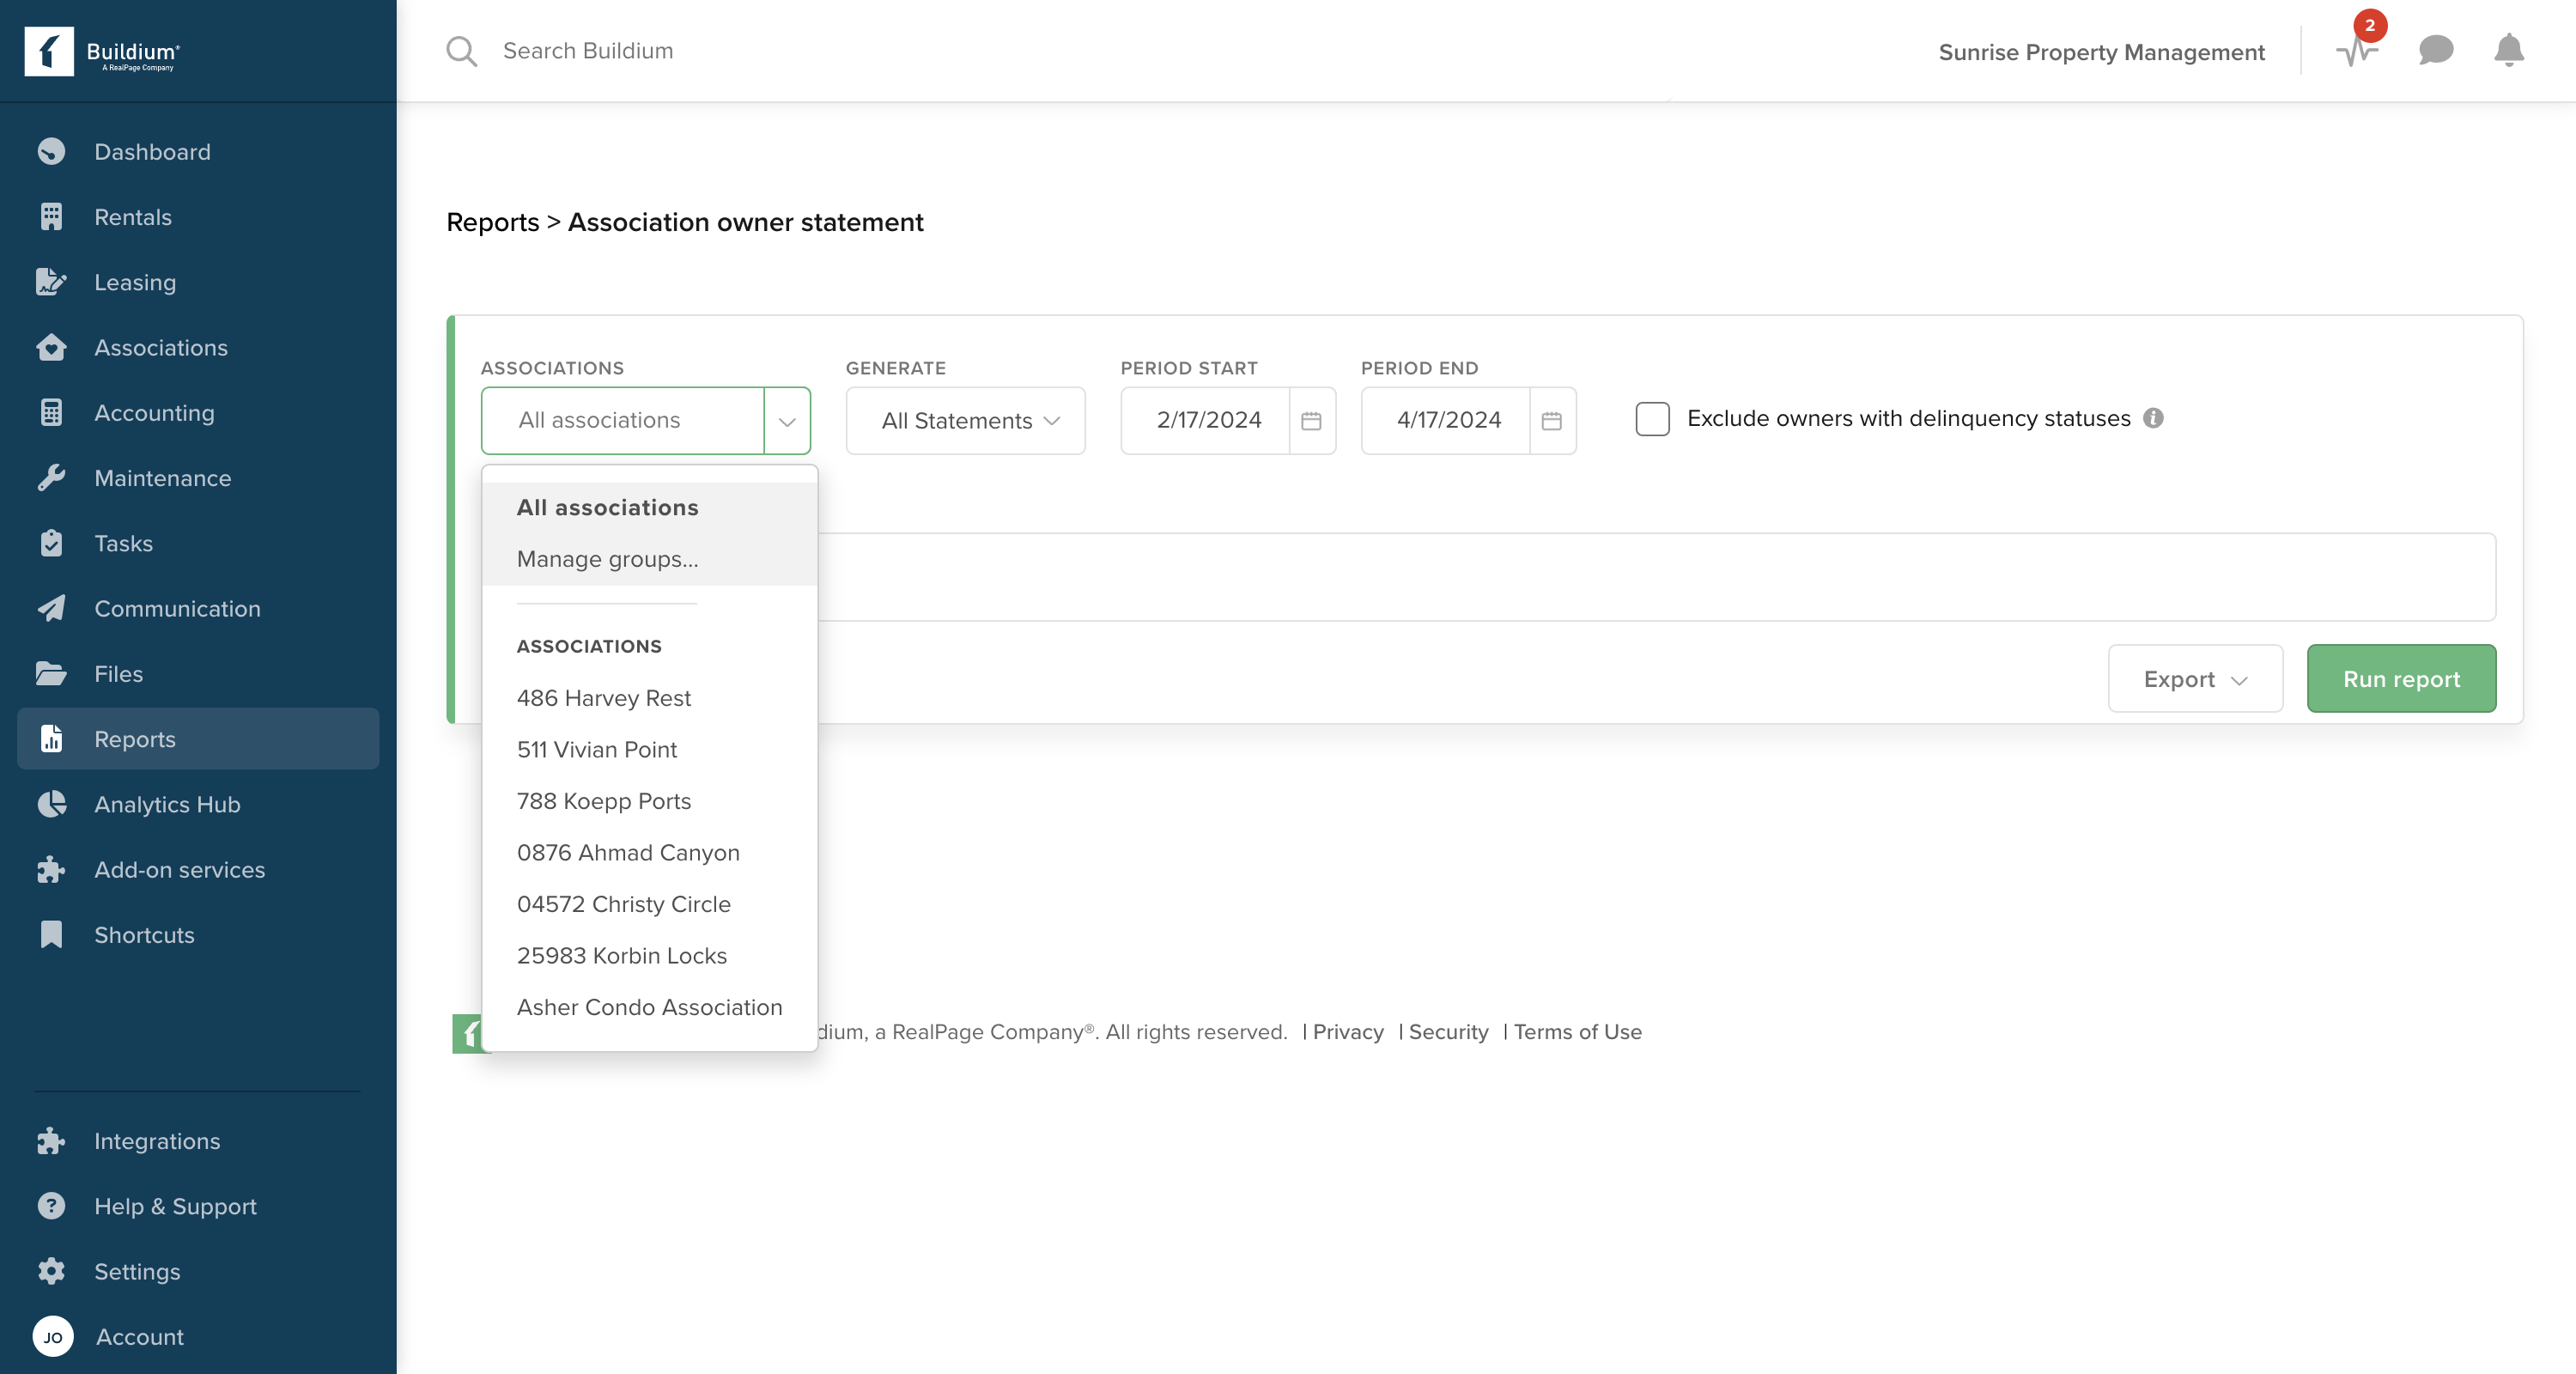Expand the Export dropdown
The image size is (2576, 1374).
pyautogui.click(x=2194, y=679)
